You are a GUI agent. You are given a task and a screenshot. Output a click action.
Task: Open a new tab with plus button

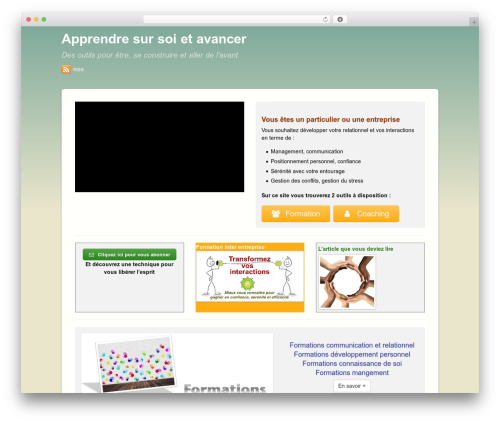[474, 22]
